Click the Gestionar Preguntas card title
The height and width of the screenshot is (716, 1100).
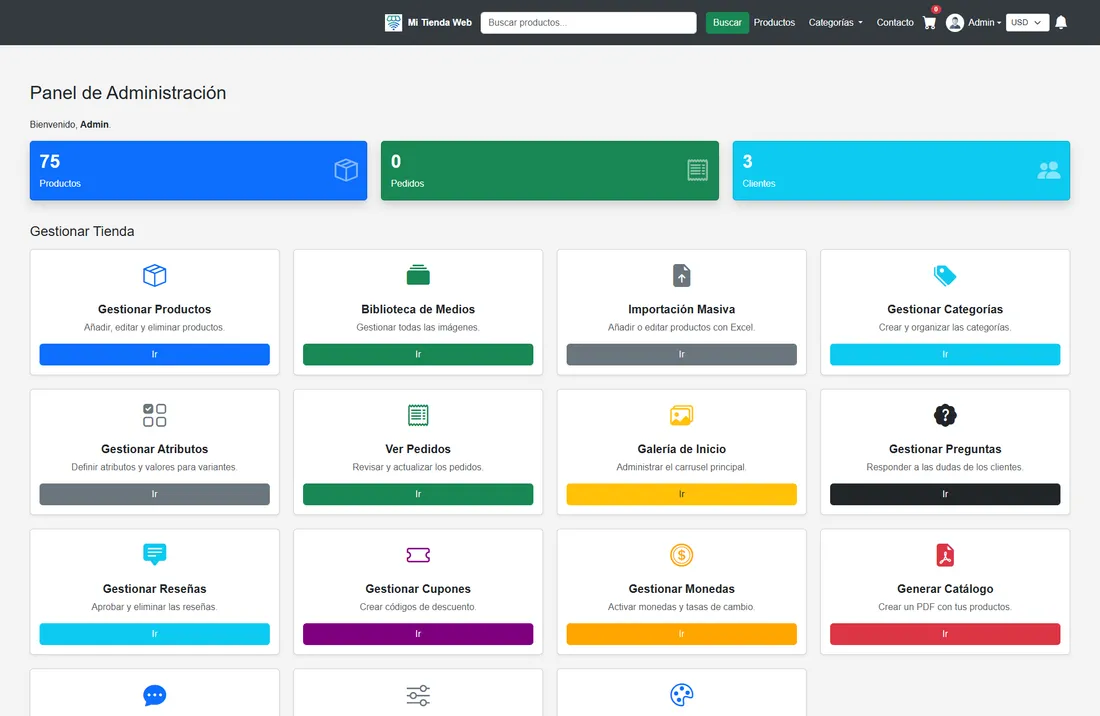click(945, 449)
